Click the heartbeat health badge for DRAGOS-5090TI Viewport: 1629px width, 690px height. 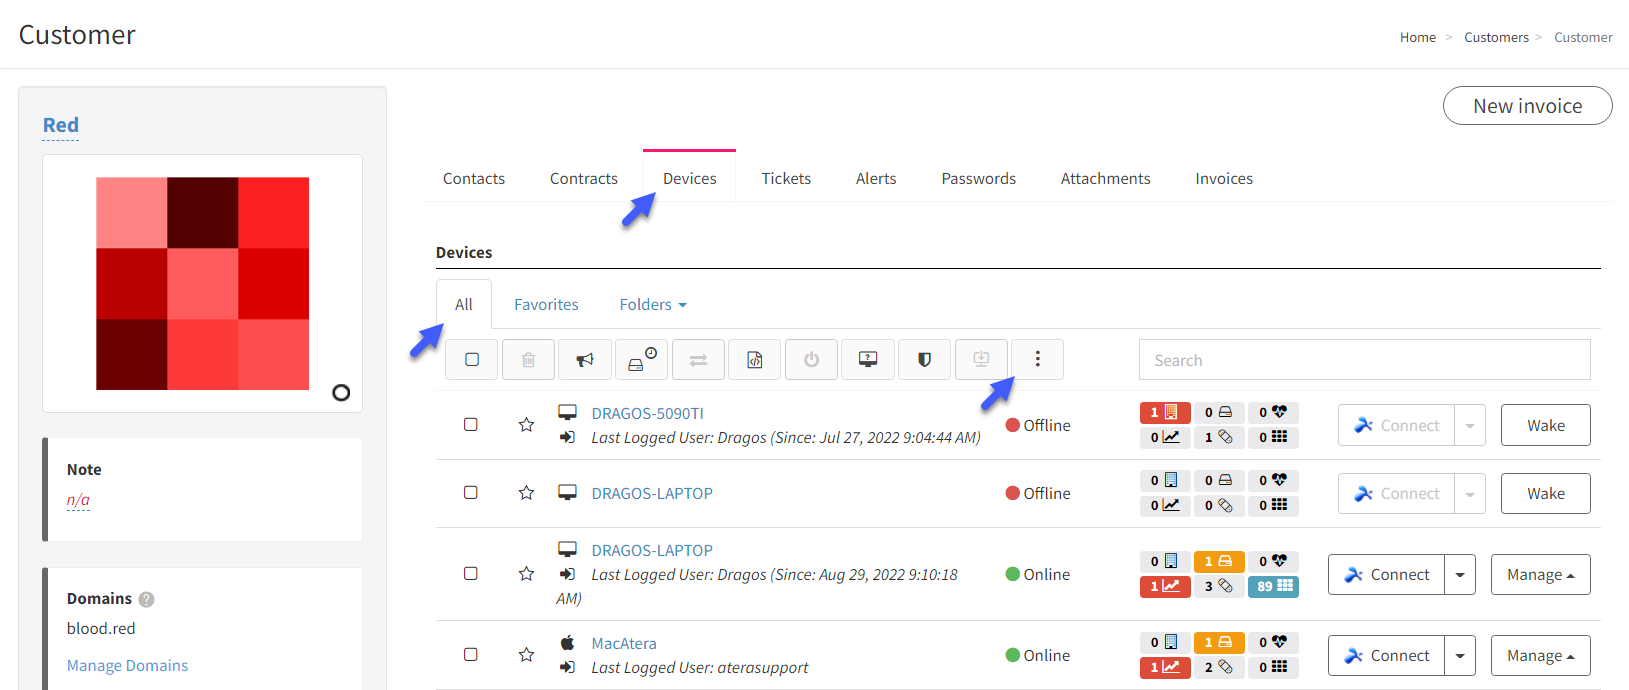(x=1273, y=412)
